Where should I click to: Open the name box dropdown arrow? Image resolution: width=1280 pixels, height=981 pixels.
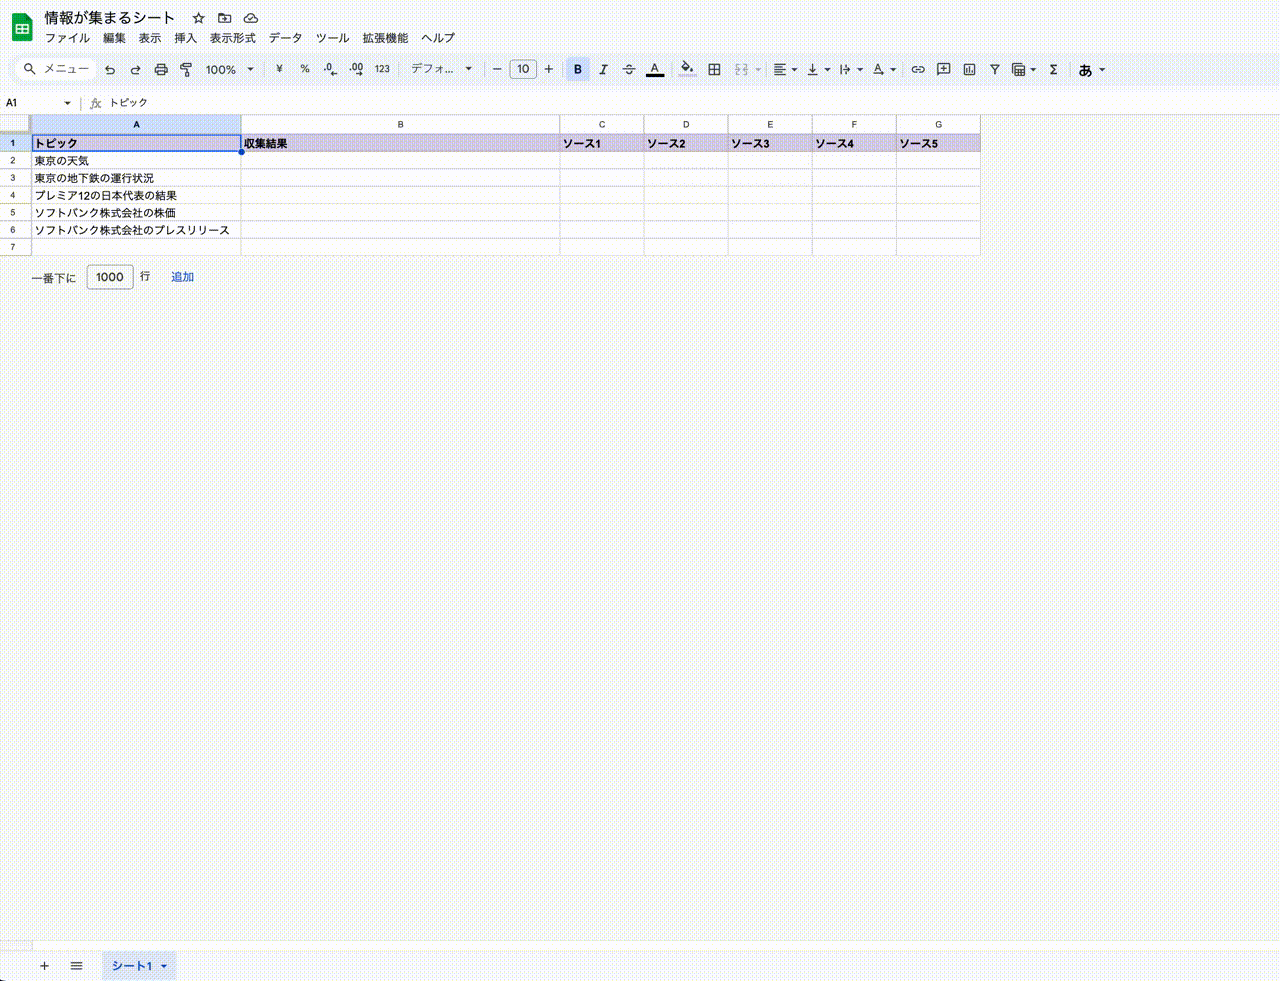[67, 103]
